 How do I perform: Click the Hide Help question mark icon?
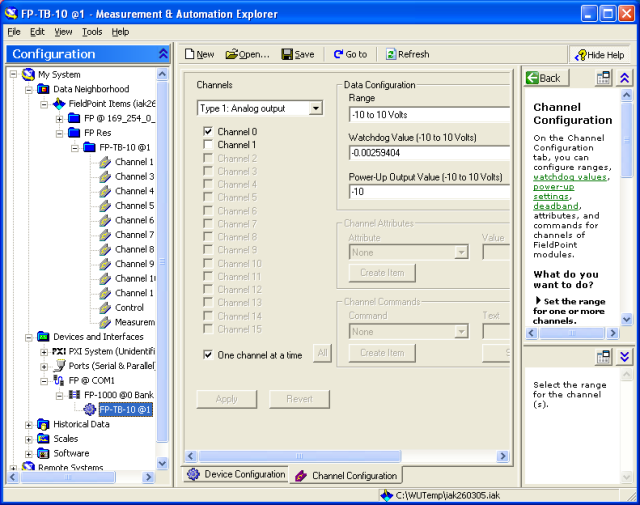(580, 55)
